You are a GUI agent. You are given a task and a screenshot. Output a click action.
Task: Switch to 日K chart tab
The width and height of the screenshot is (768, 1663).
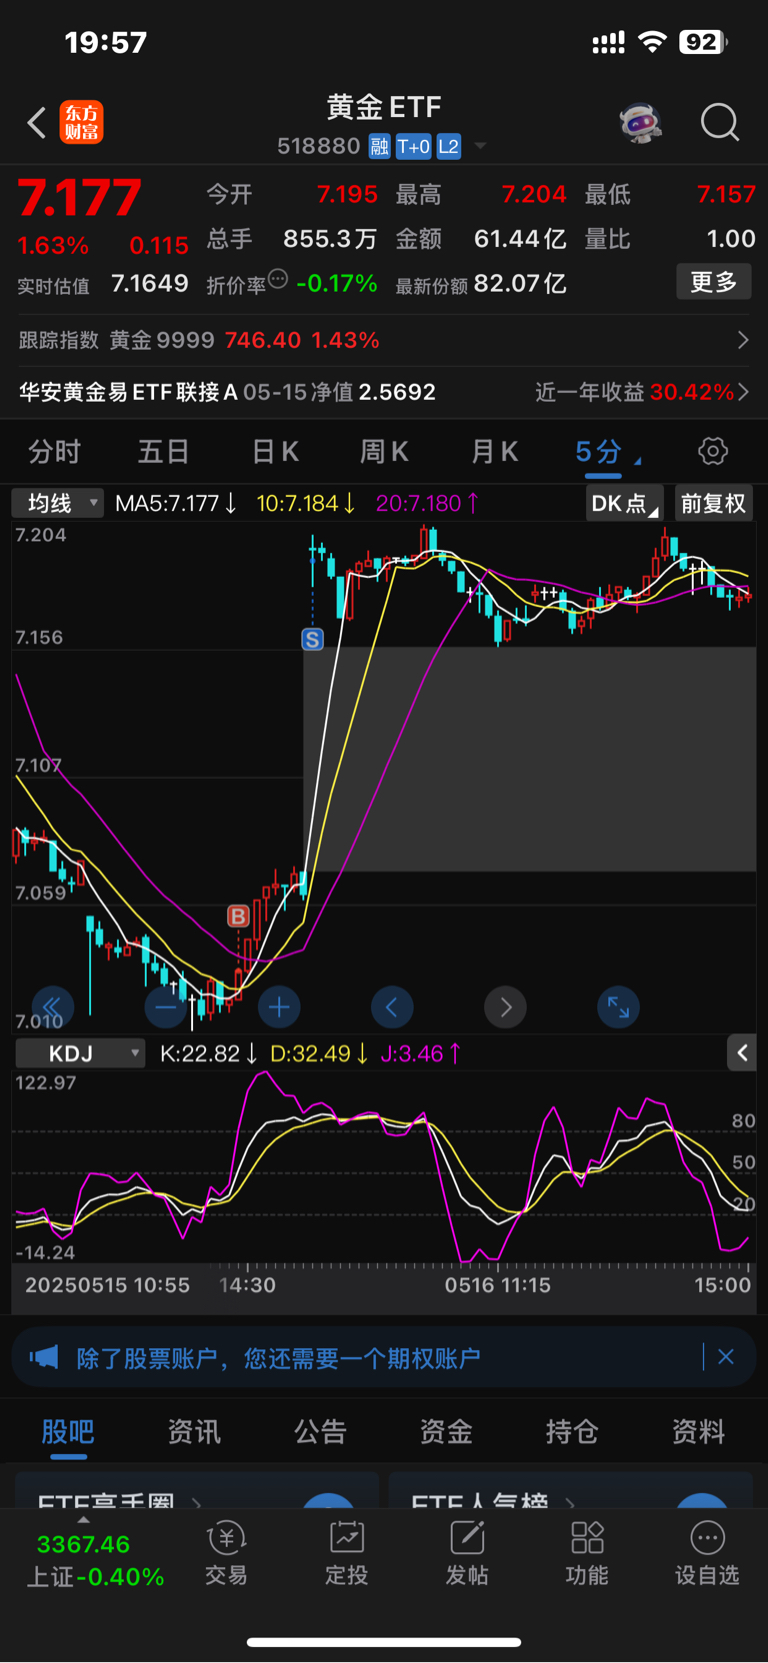coord(275,452)
